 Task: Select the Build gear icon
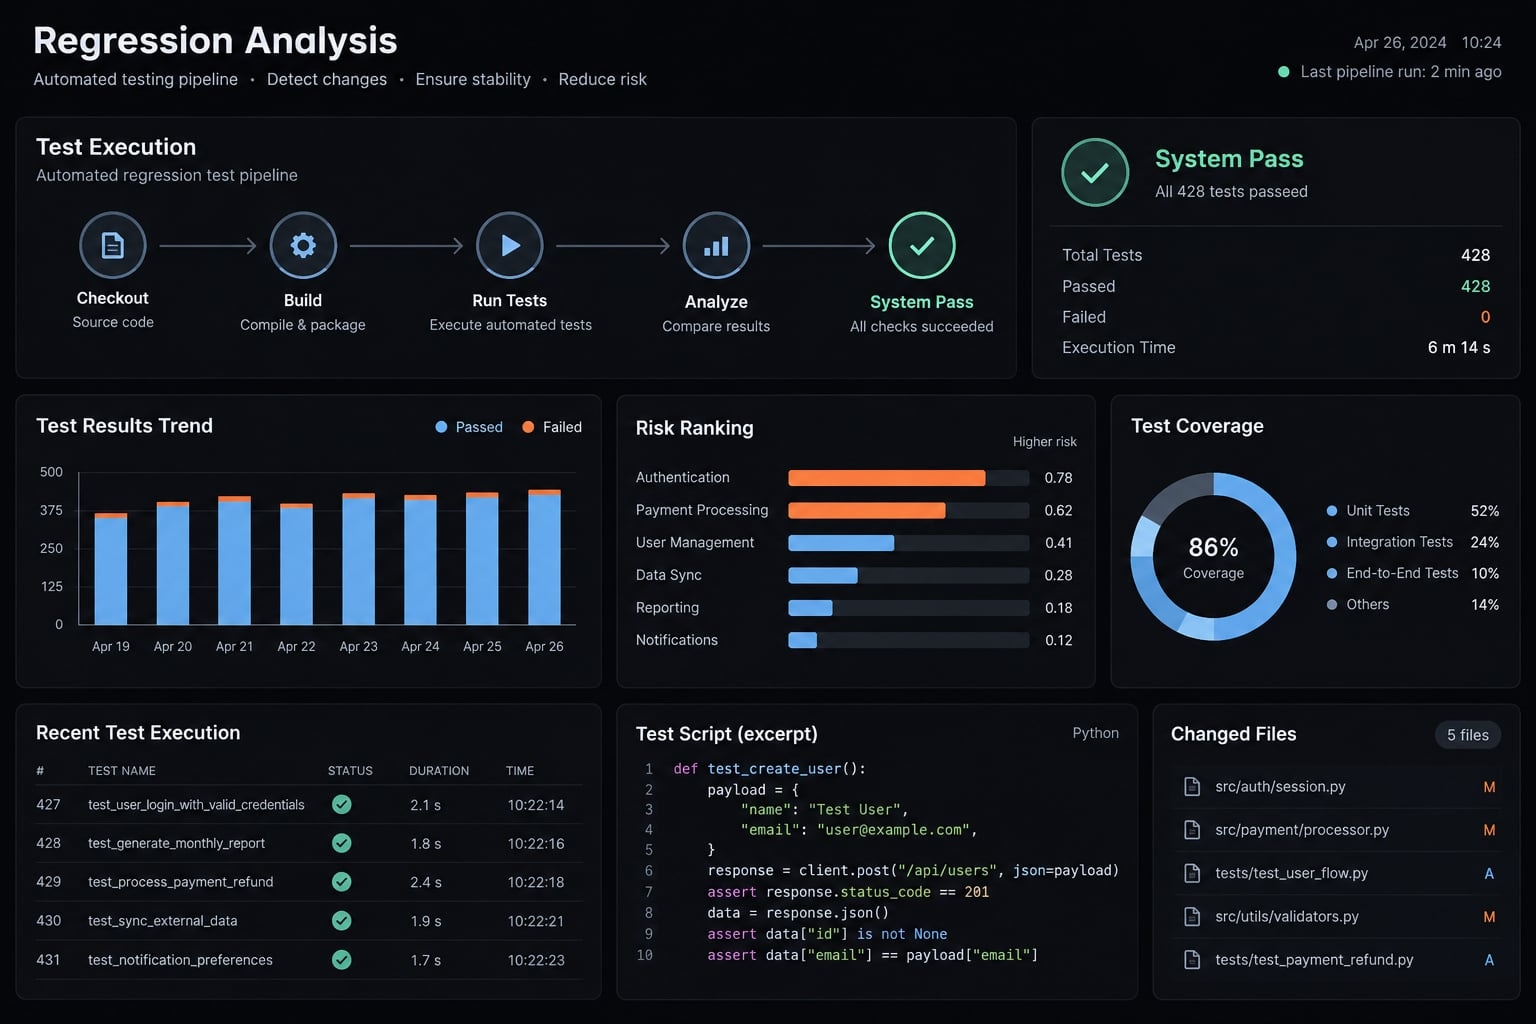point(303,245)
